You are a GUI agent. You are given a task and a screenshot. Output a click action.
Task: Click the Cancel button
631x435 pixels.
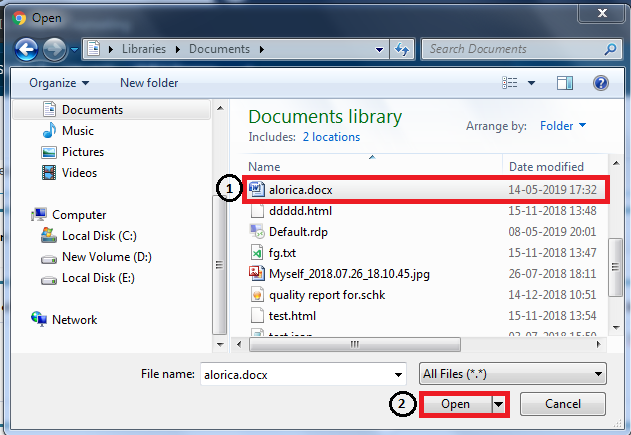[x=563, y=404]
